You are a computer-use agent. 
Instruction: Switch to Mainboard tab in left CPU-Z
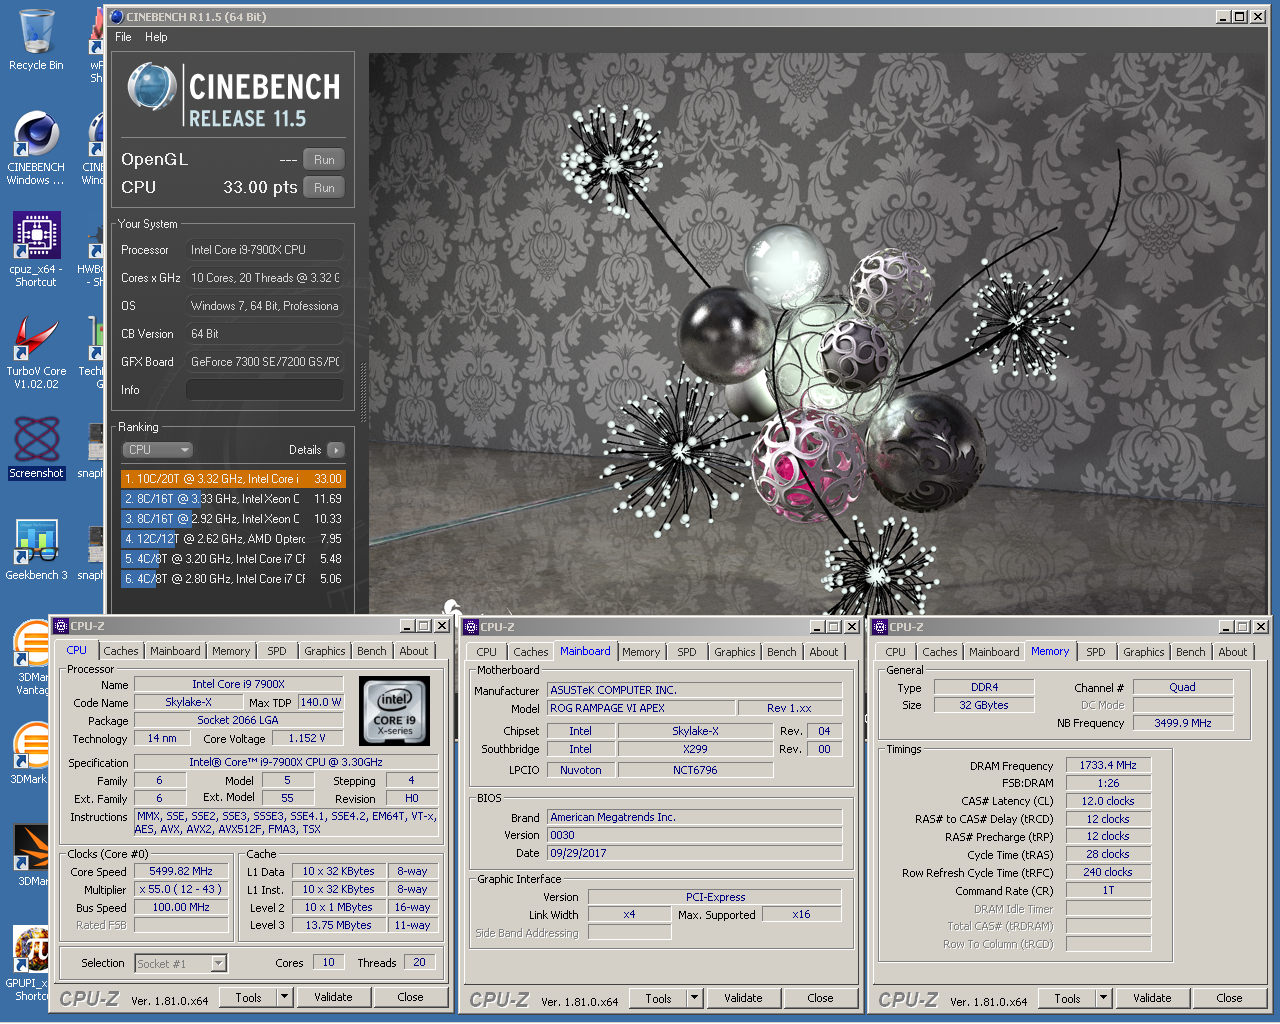175,651
